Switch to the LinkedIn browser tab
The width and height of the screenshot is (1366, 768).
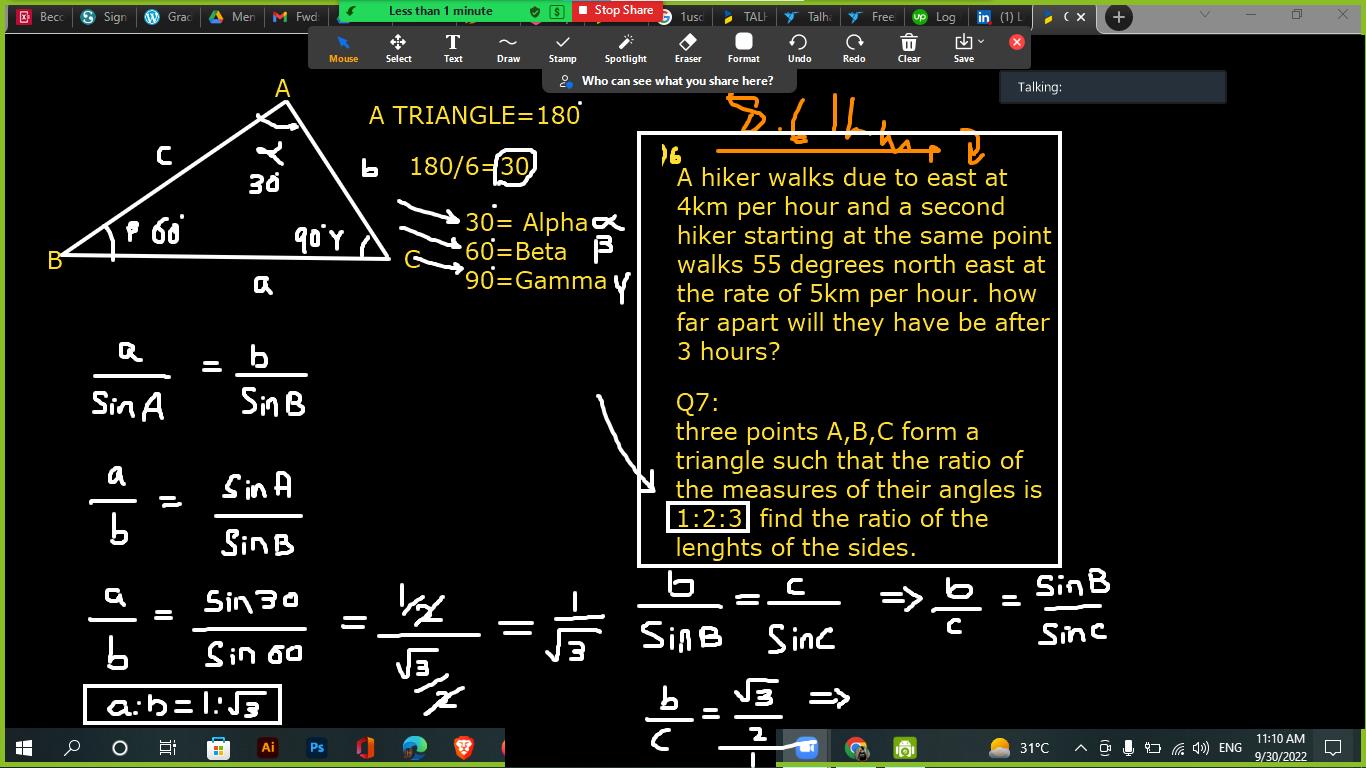coord(999,17)
